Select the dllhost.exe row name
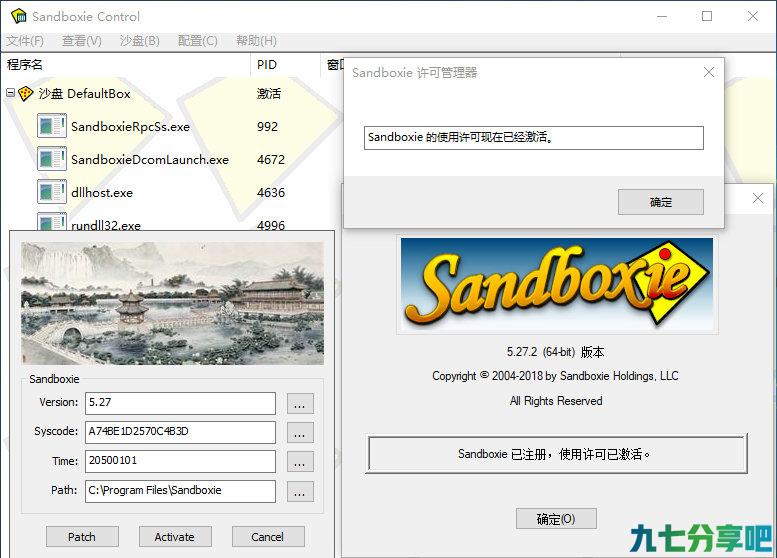777x558 pixels. click(102, 192)
